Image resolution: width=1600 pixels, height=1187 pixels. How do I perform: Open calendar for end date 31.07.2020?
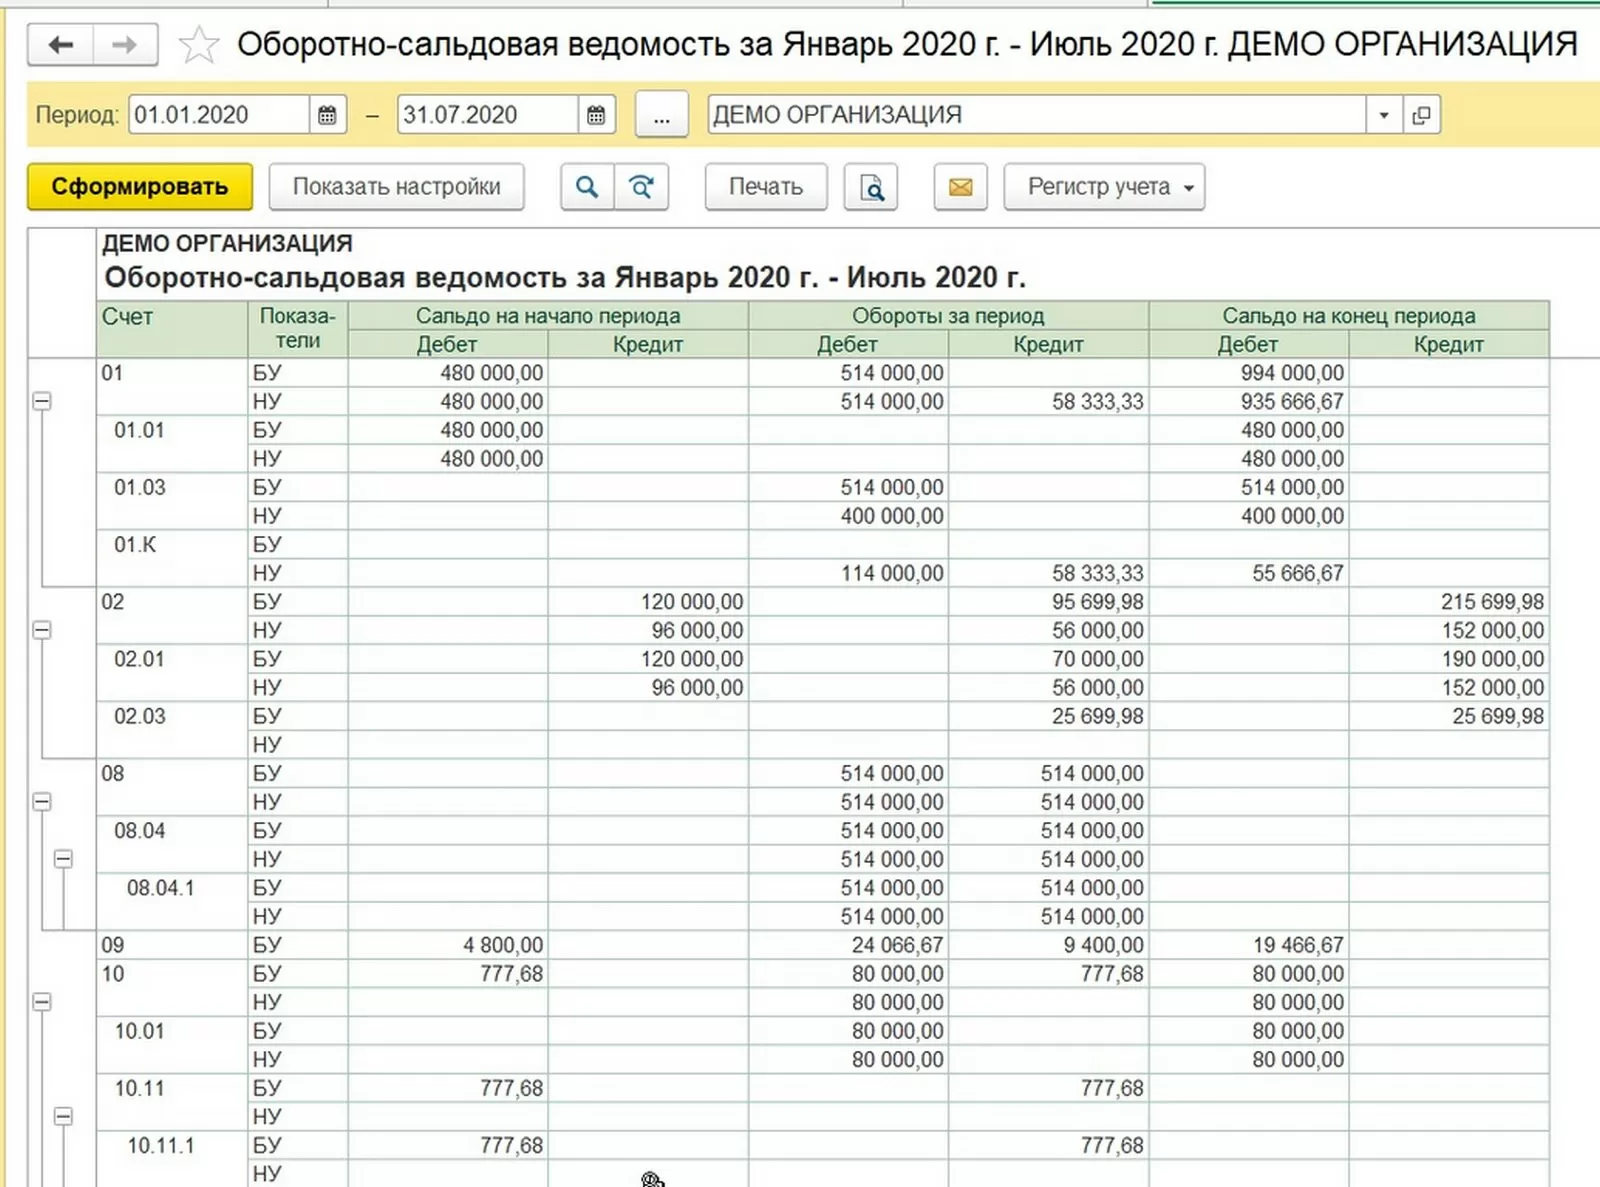[596, 115]
